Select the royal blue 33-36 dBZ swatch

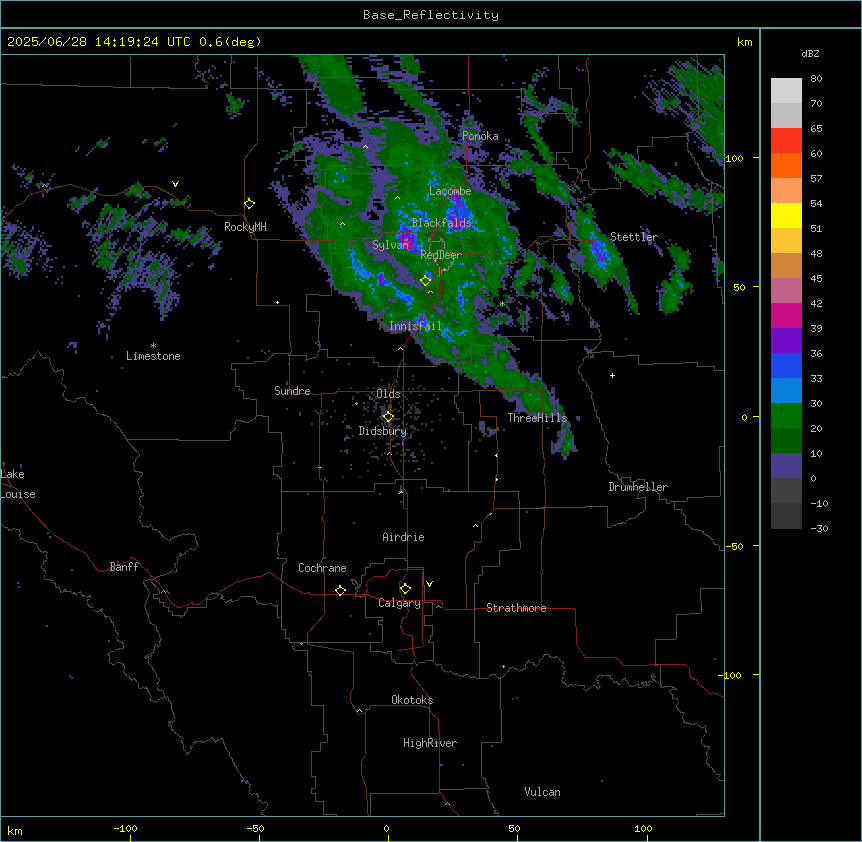click(786, 365)
